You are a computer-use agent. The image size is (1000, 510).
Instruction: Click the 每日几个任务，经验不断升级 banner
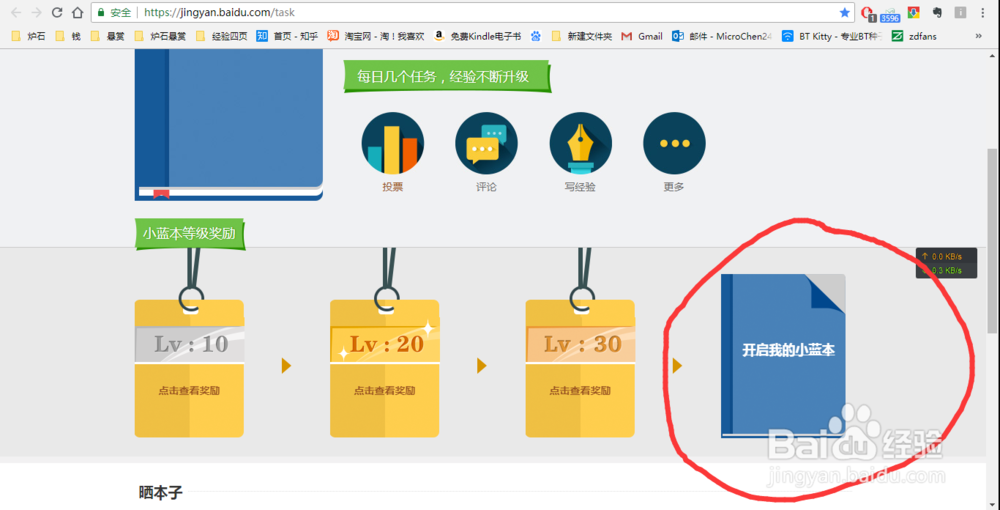446,76
